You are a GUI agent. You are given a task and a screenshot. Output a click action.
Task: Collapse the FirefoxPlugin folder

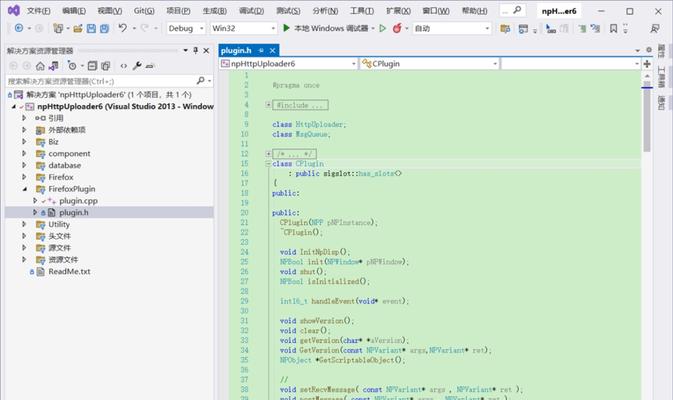(x=24, y=188)
